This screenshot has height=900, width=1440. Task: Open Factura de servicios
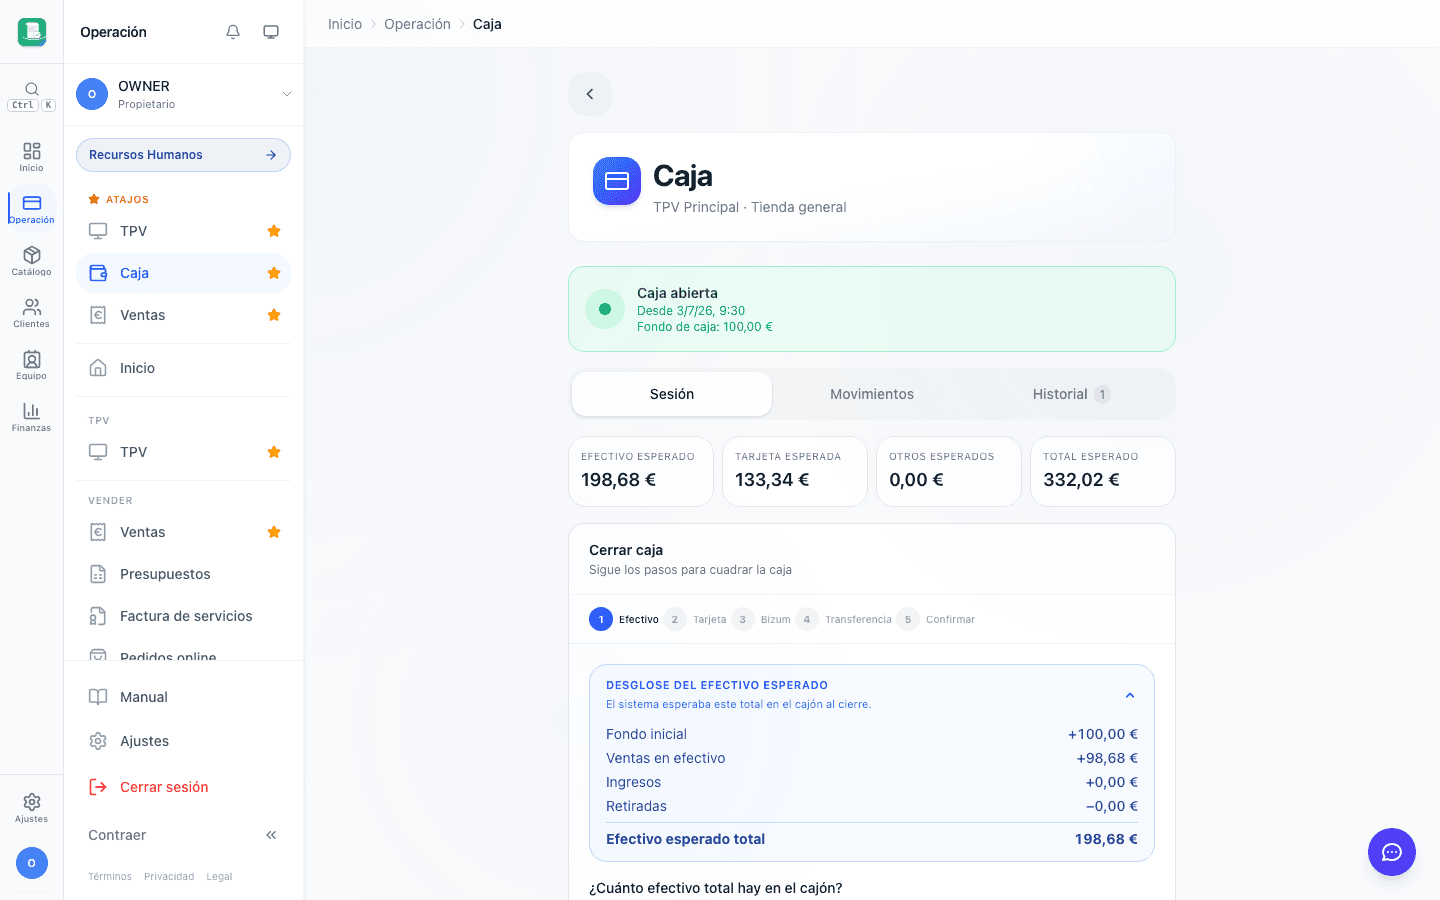pos(184,616)
